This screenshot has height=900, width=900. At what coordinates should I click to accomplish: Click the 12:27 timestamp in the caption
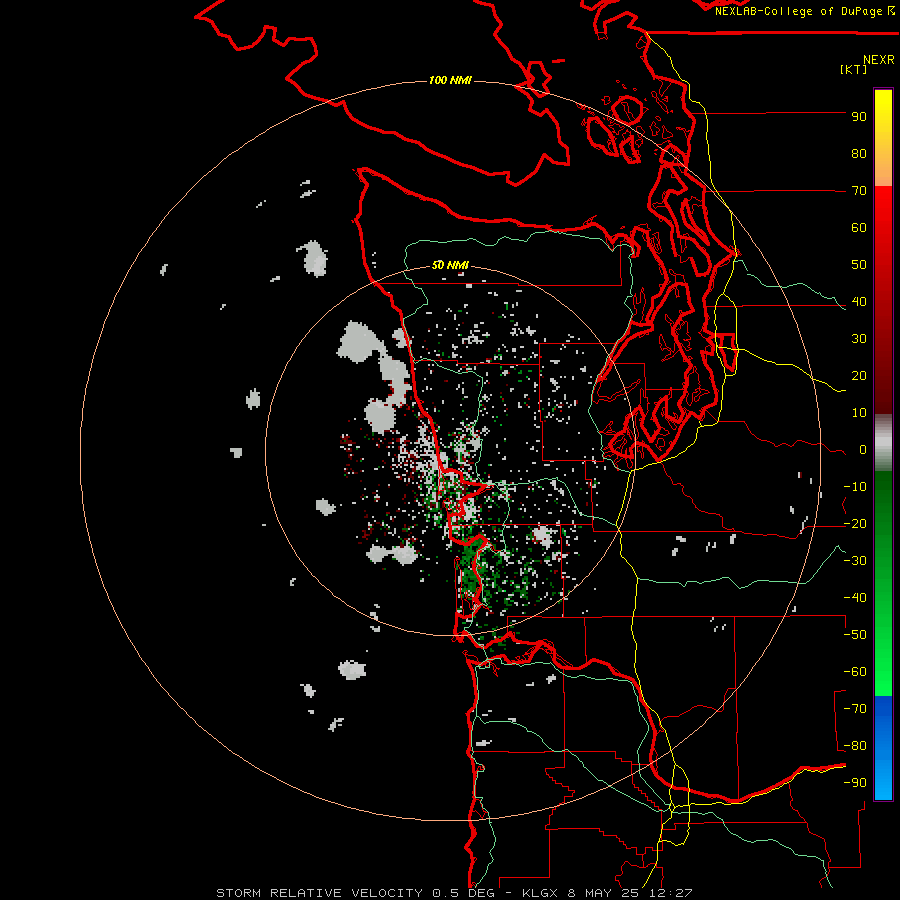coord(671,893)
